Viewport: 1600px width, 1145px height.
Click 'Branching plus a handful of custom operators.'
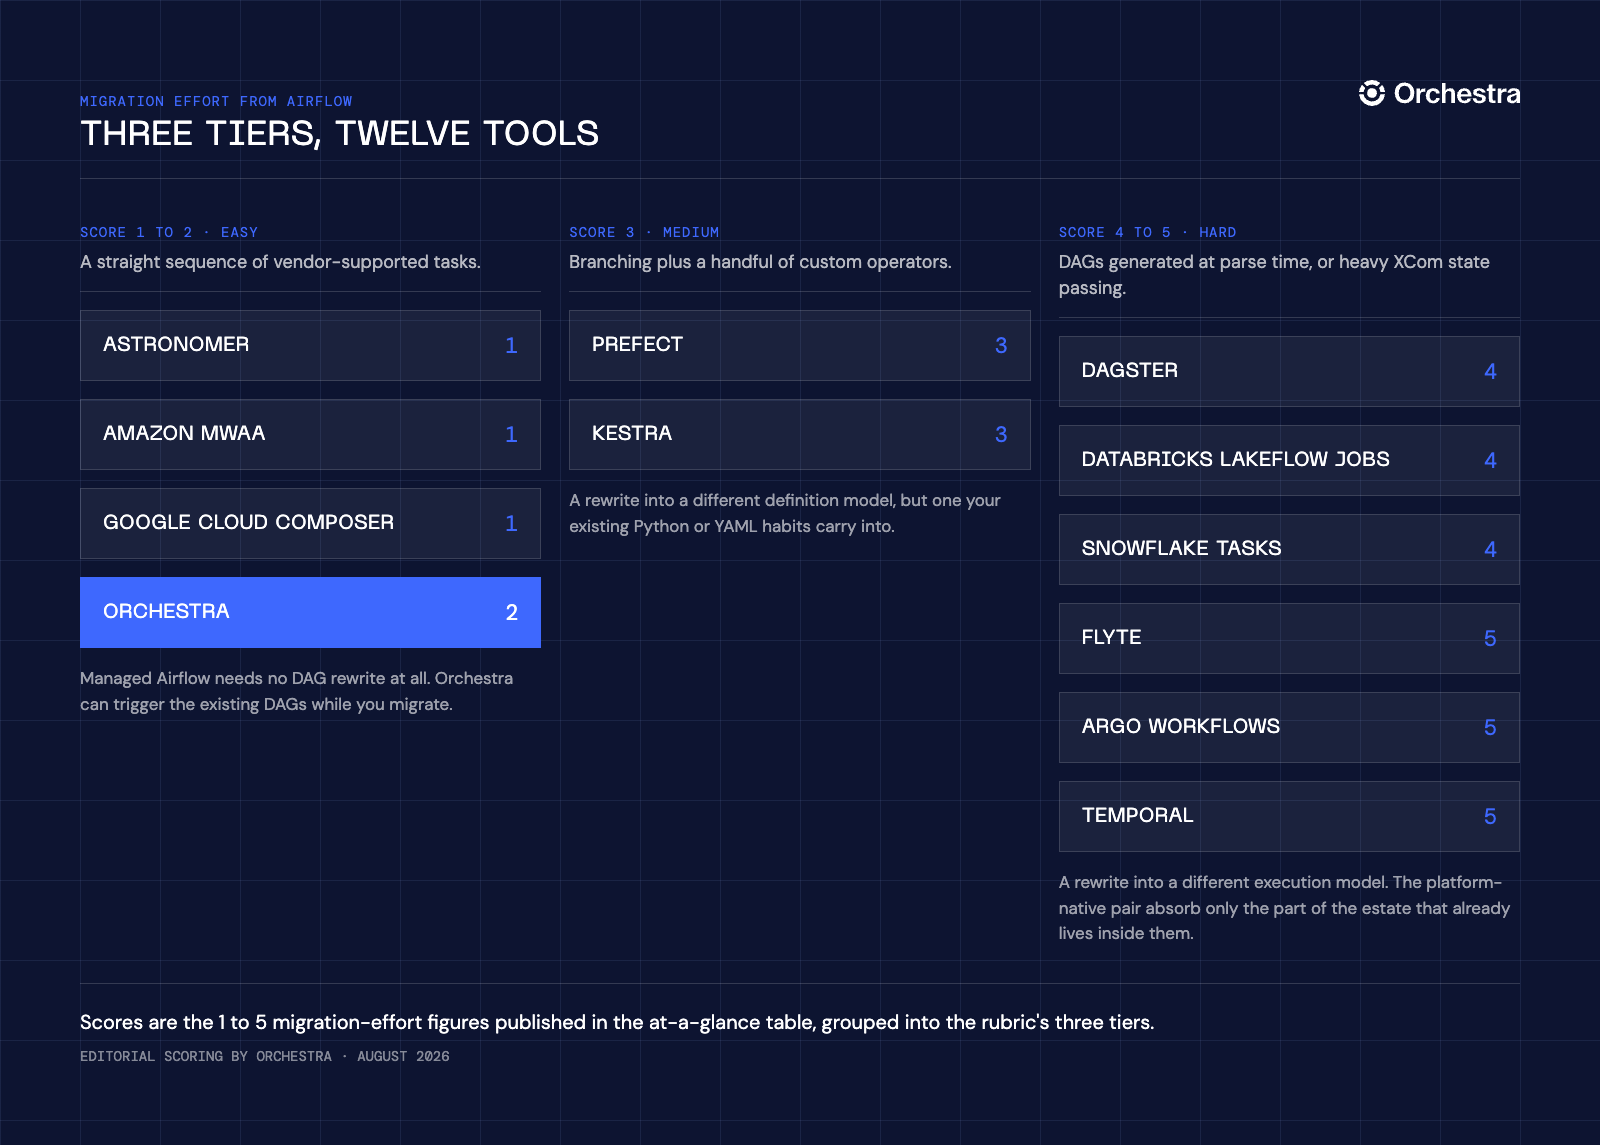coord(760,262)
